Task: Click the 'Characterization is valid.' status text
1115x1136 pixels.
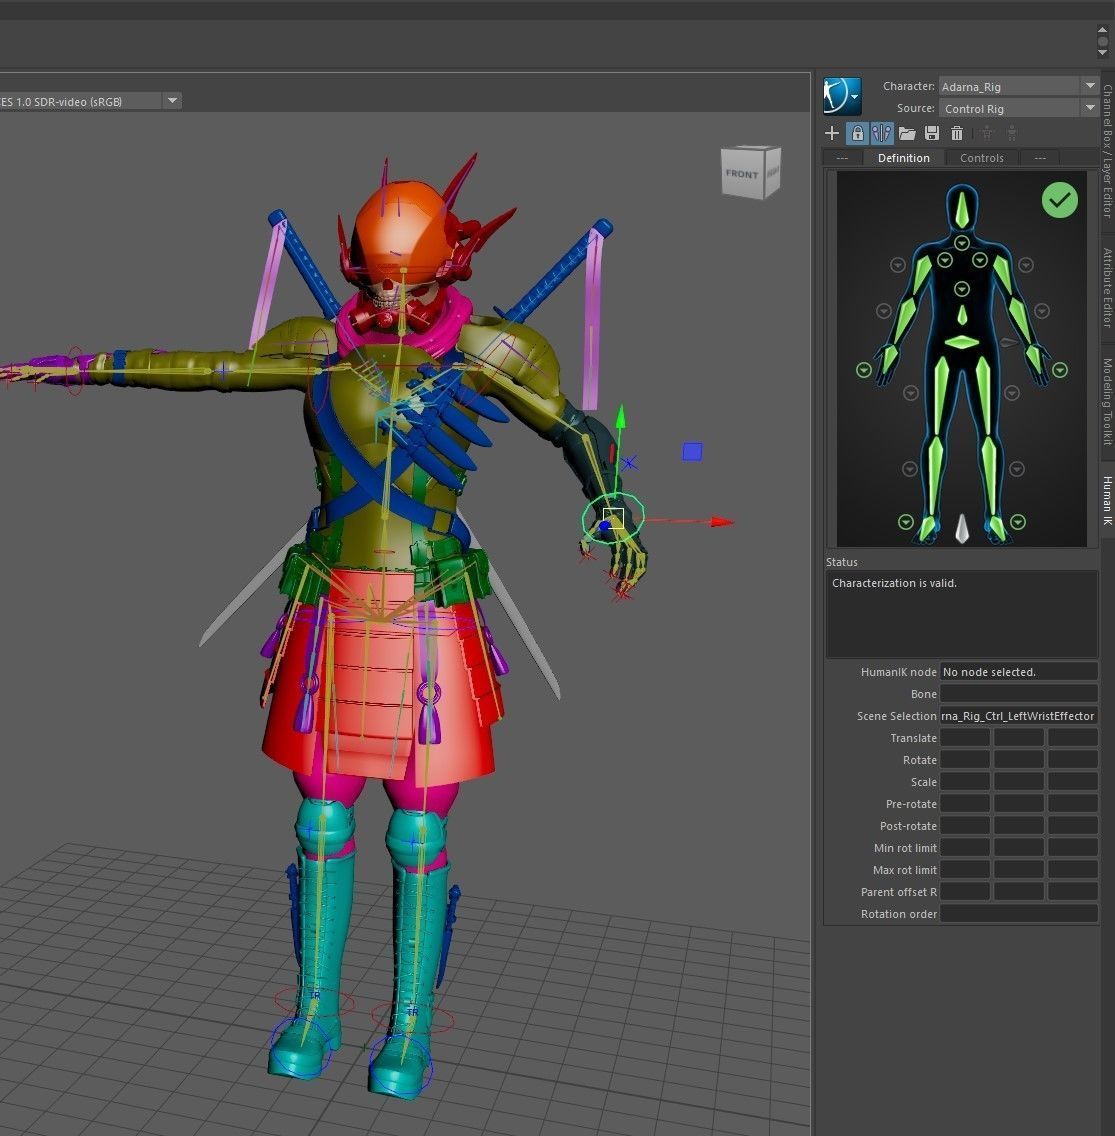Action: [x=894, y=583]
